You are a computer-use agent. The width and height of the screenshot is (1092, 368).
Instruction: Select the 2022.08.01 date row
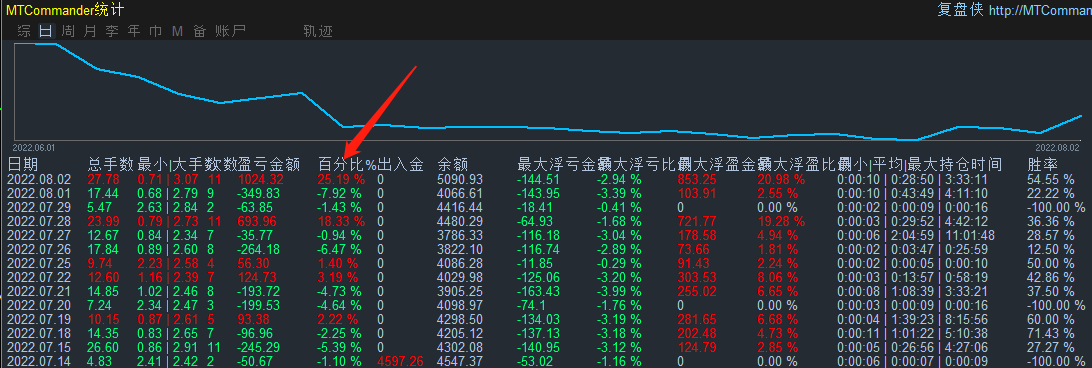tap(546, 193)
